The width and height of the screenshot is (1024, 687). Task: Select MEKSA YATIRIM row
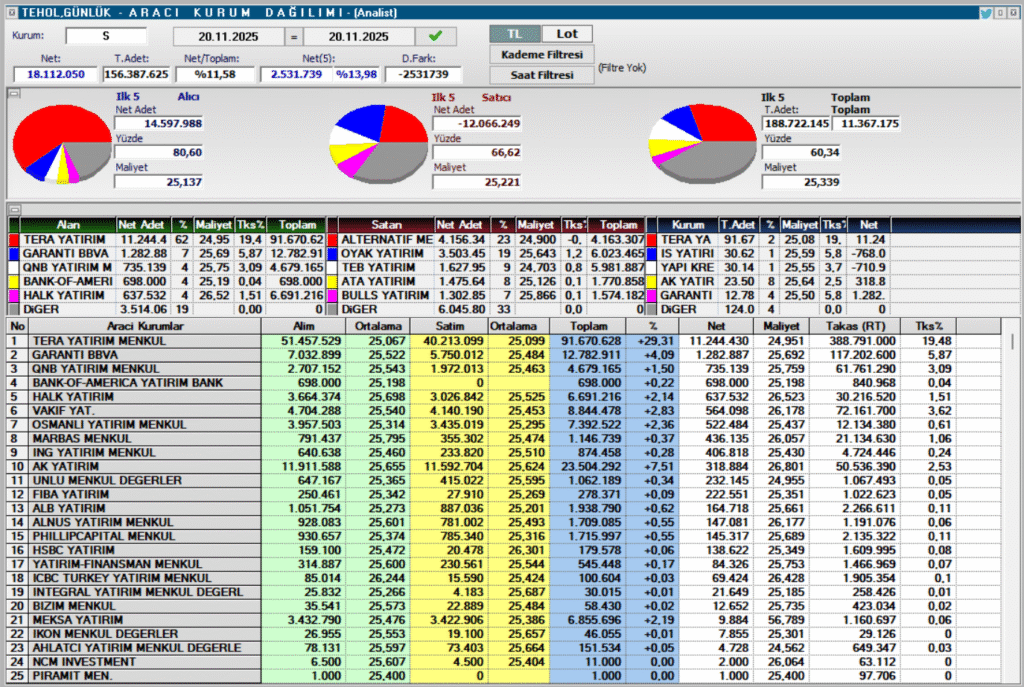(504, 620)
